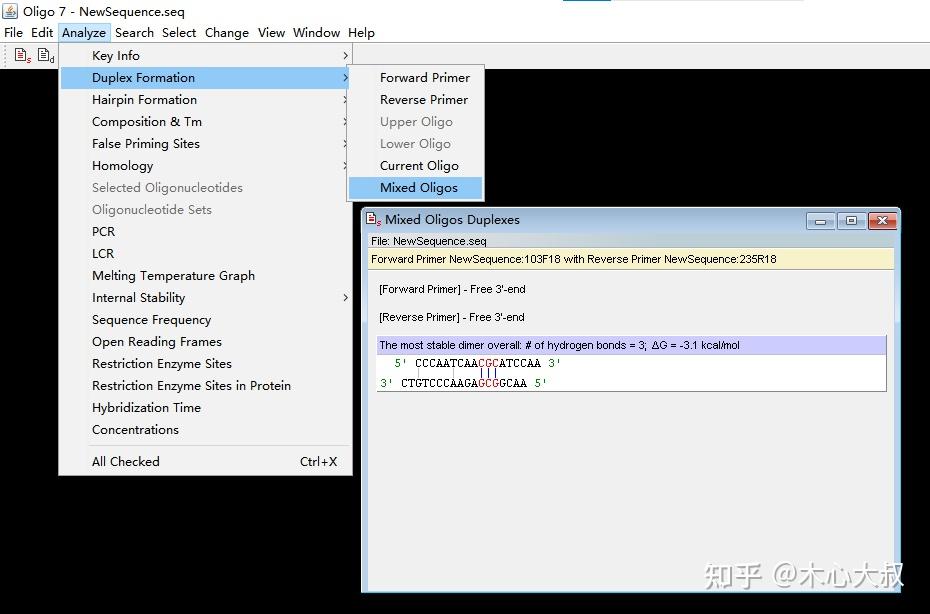Viewport: 930px width, 614px height.
Task: Expand the Composition & Tm submenu
Action: pos(205,122)
